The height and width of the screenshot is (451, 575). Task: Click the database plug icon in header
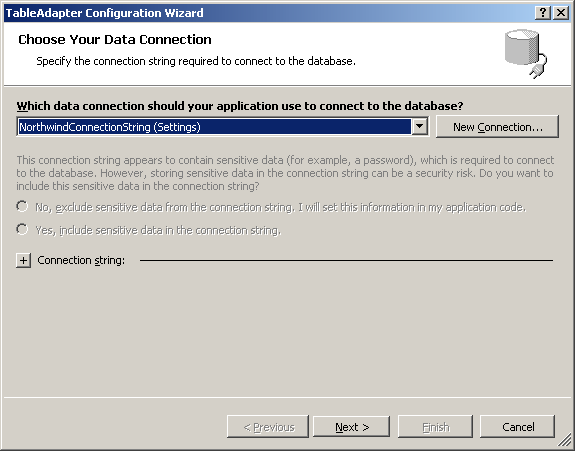[x=525, y=54]
